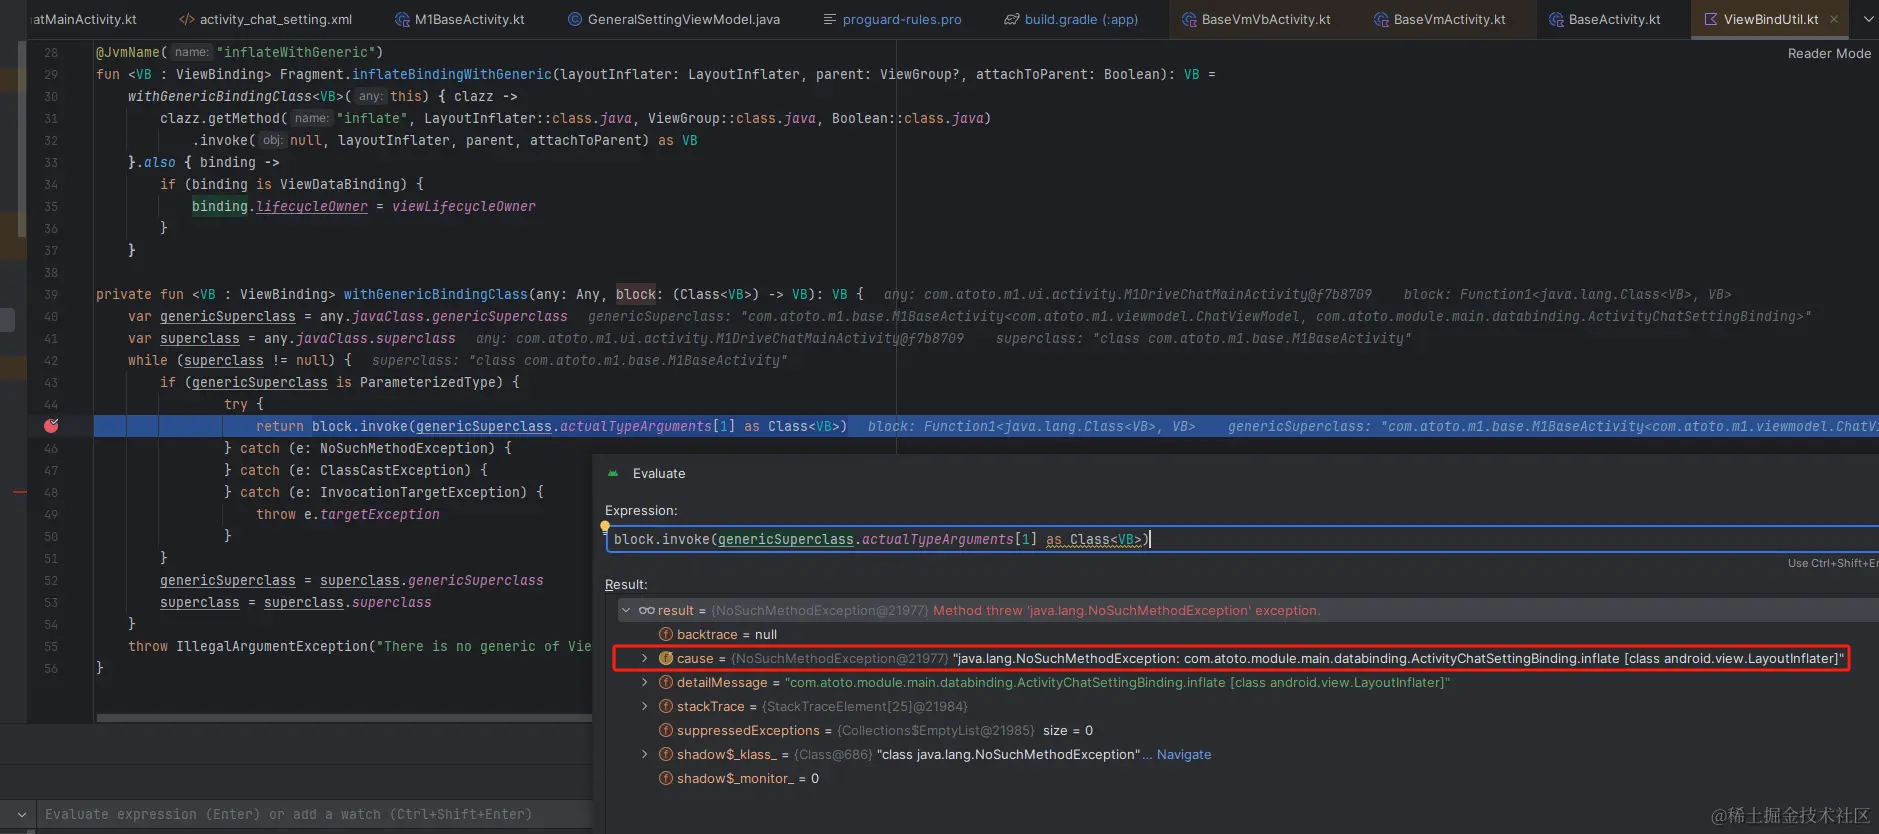Click "throw IllegalArgumentException" on line 55
The image size is (1879, 834).
coord(248,646)
